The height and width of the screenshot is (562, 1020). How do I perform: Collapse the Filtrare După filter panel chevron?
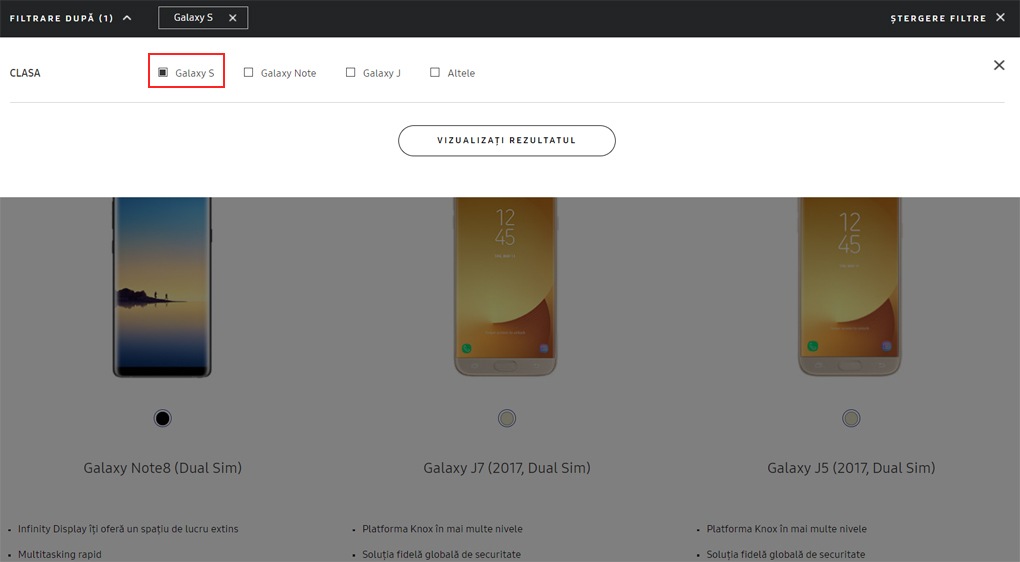click(x=128, y=18)
